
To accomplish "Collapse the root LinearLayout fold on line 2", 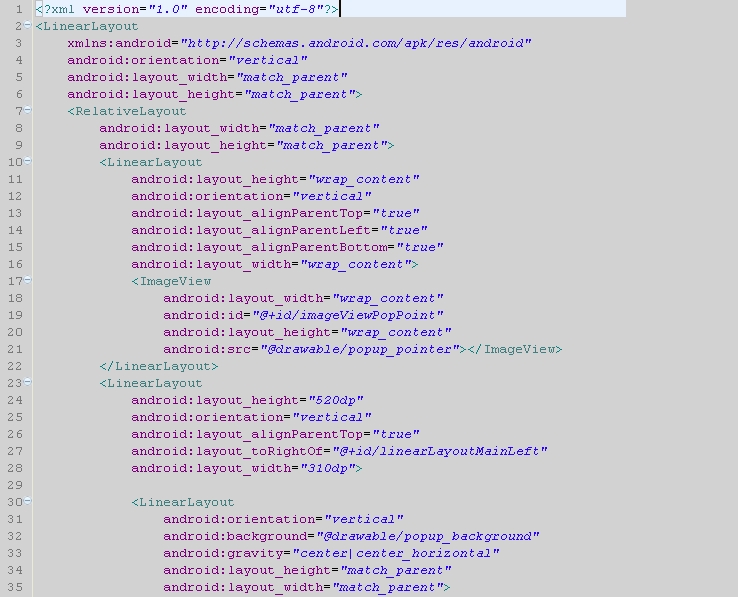I will point(27,25).
